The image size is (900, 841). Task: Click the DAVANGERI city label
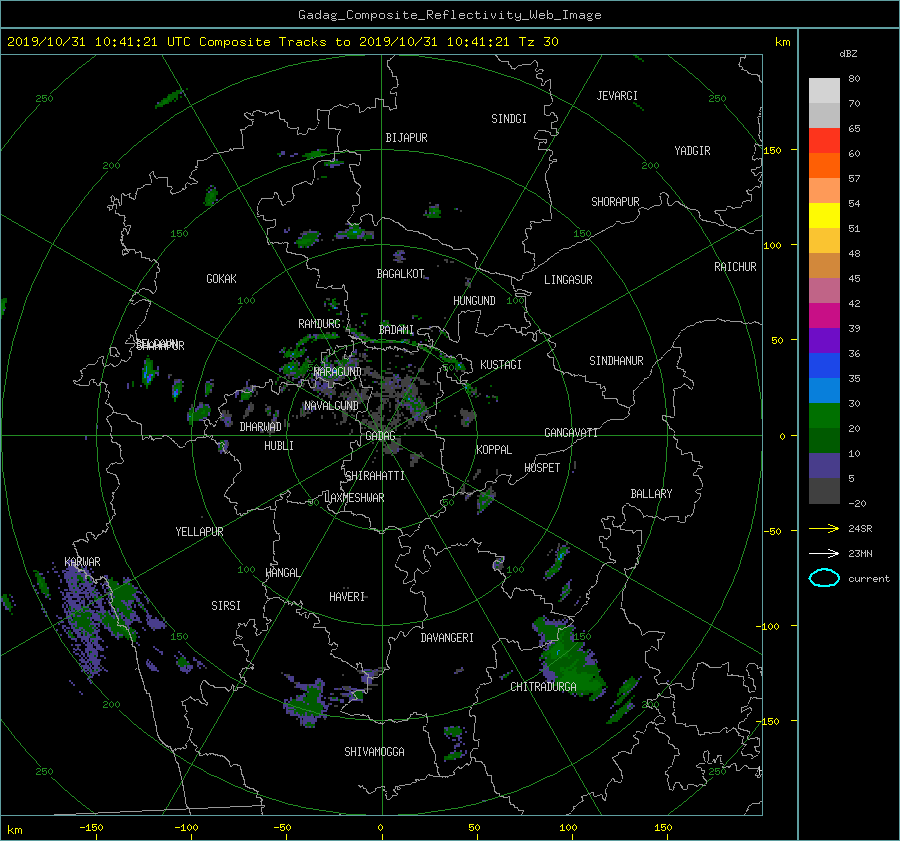(447, 638)
